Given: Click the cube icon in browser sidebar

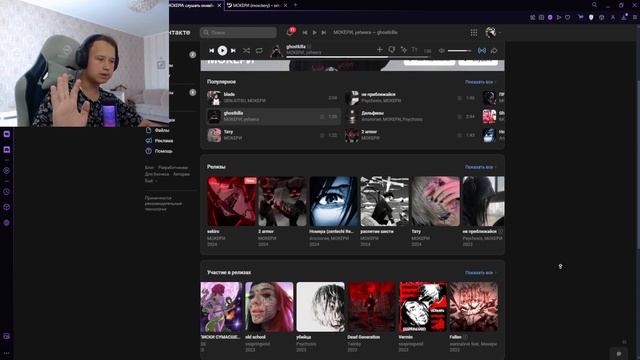Looking at the screenshot, I should [7, 207].
